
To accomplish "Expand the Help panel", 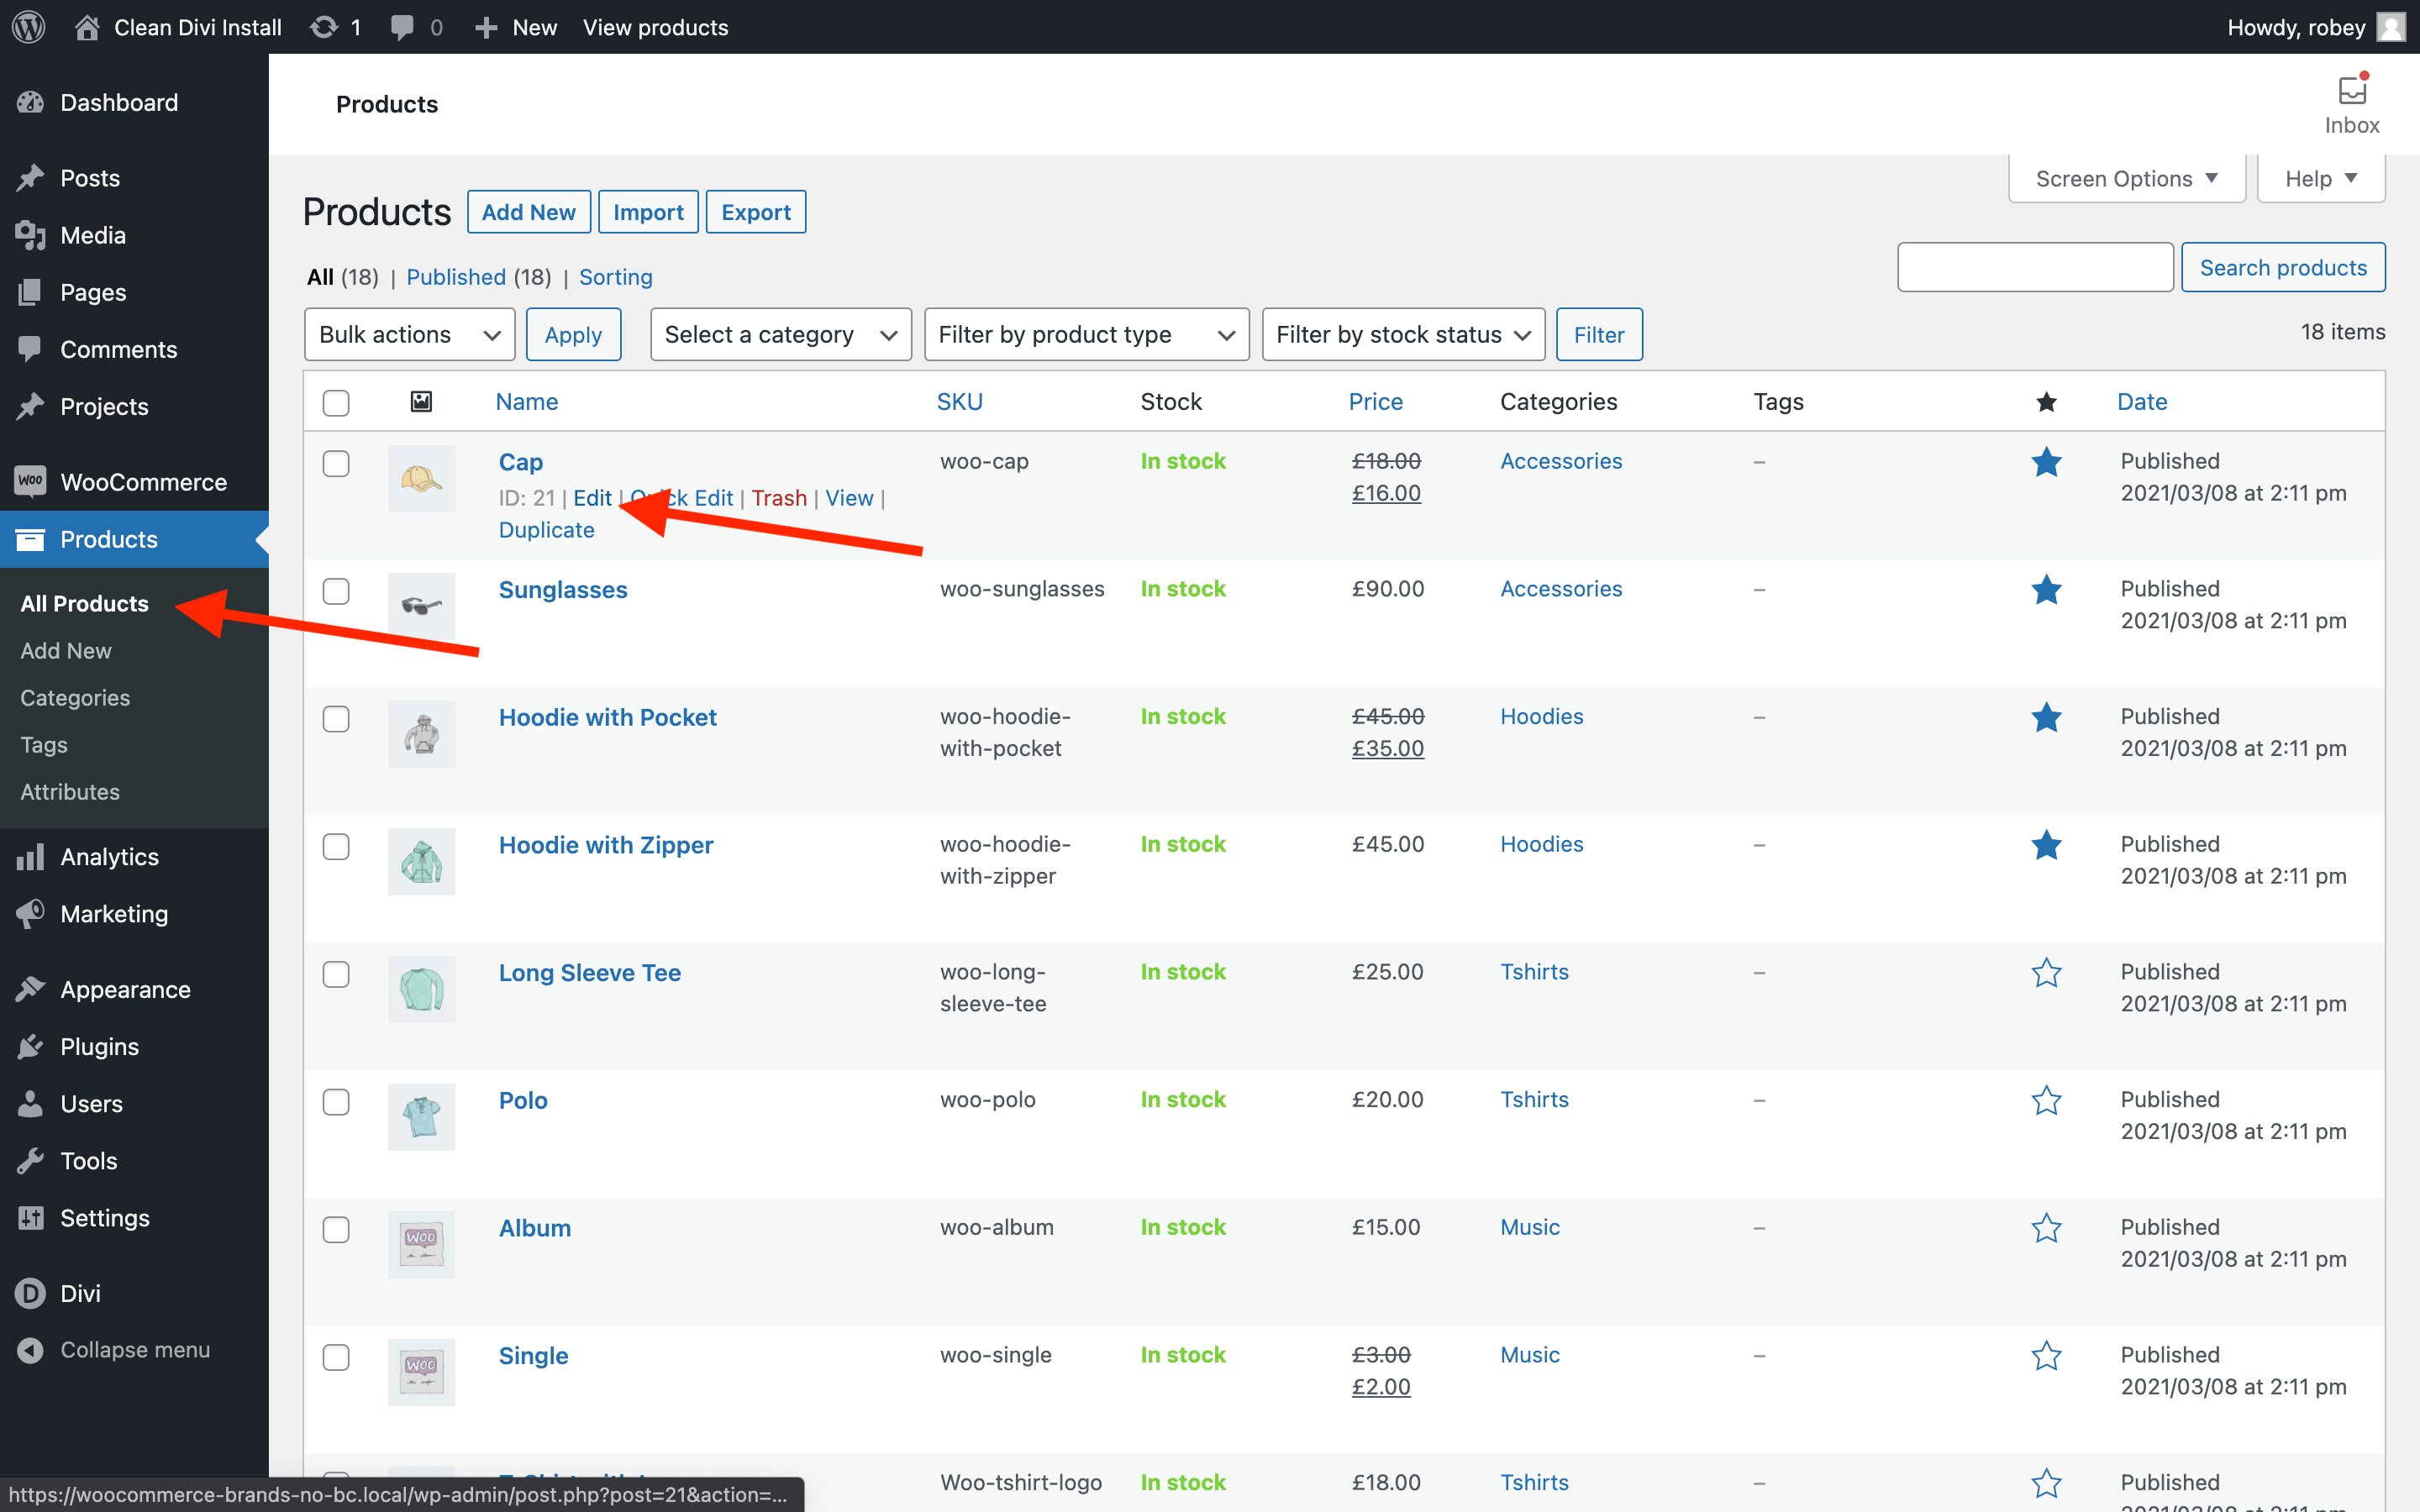I will 2321,178.
